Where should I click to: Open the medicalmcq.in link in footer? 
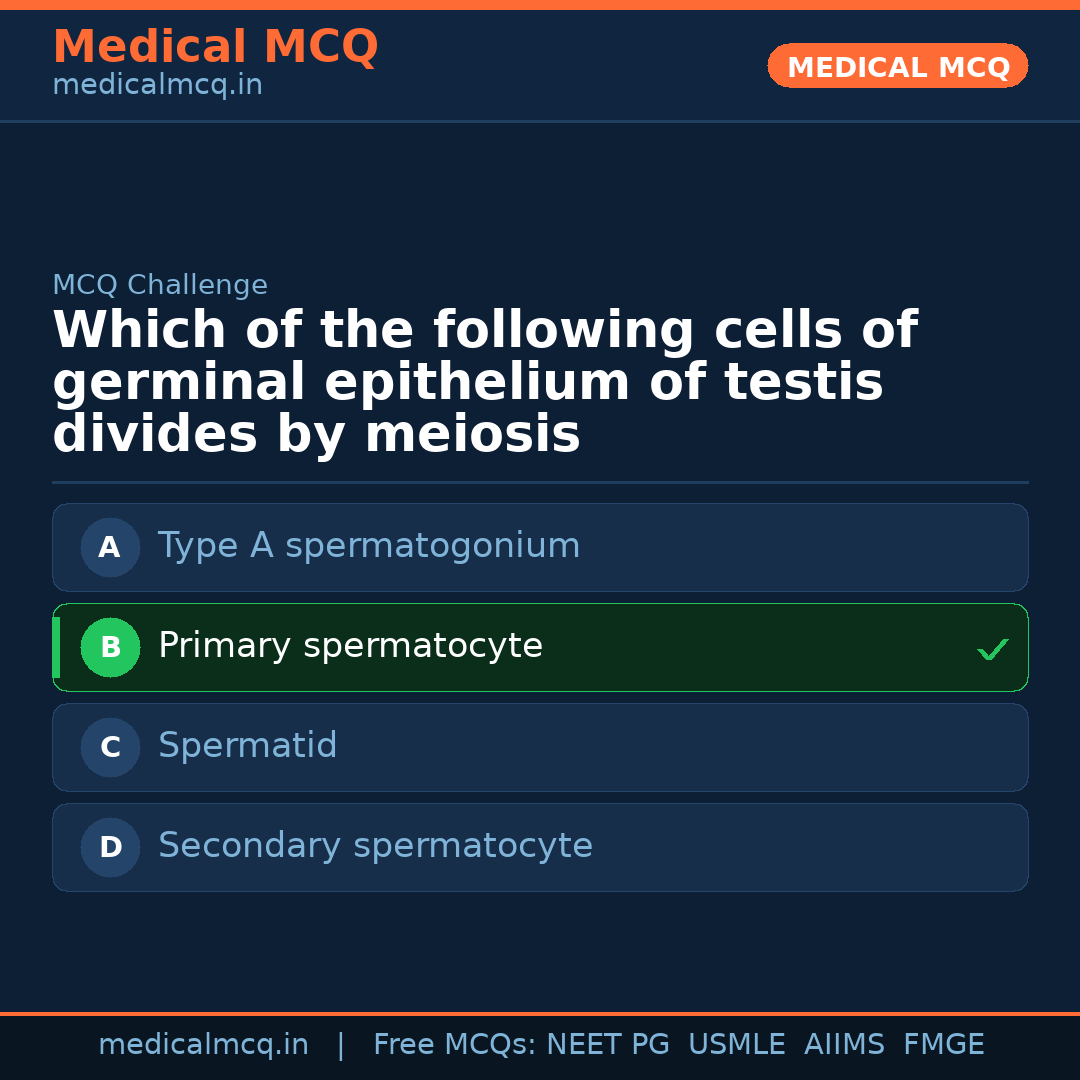coord(203,1045)
